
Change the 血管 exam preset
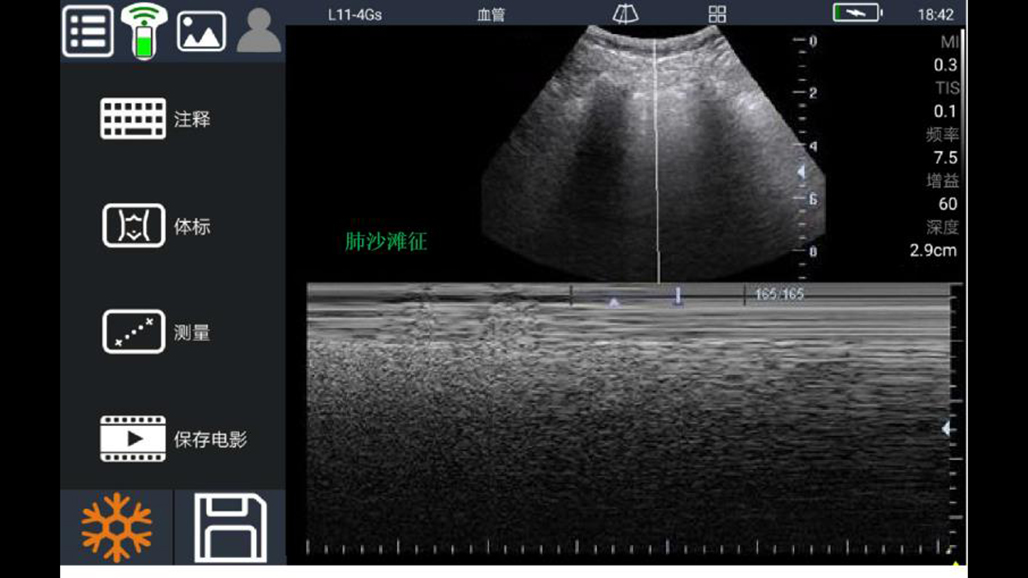pos(491,15)
